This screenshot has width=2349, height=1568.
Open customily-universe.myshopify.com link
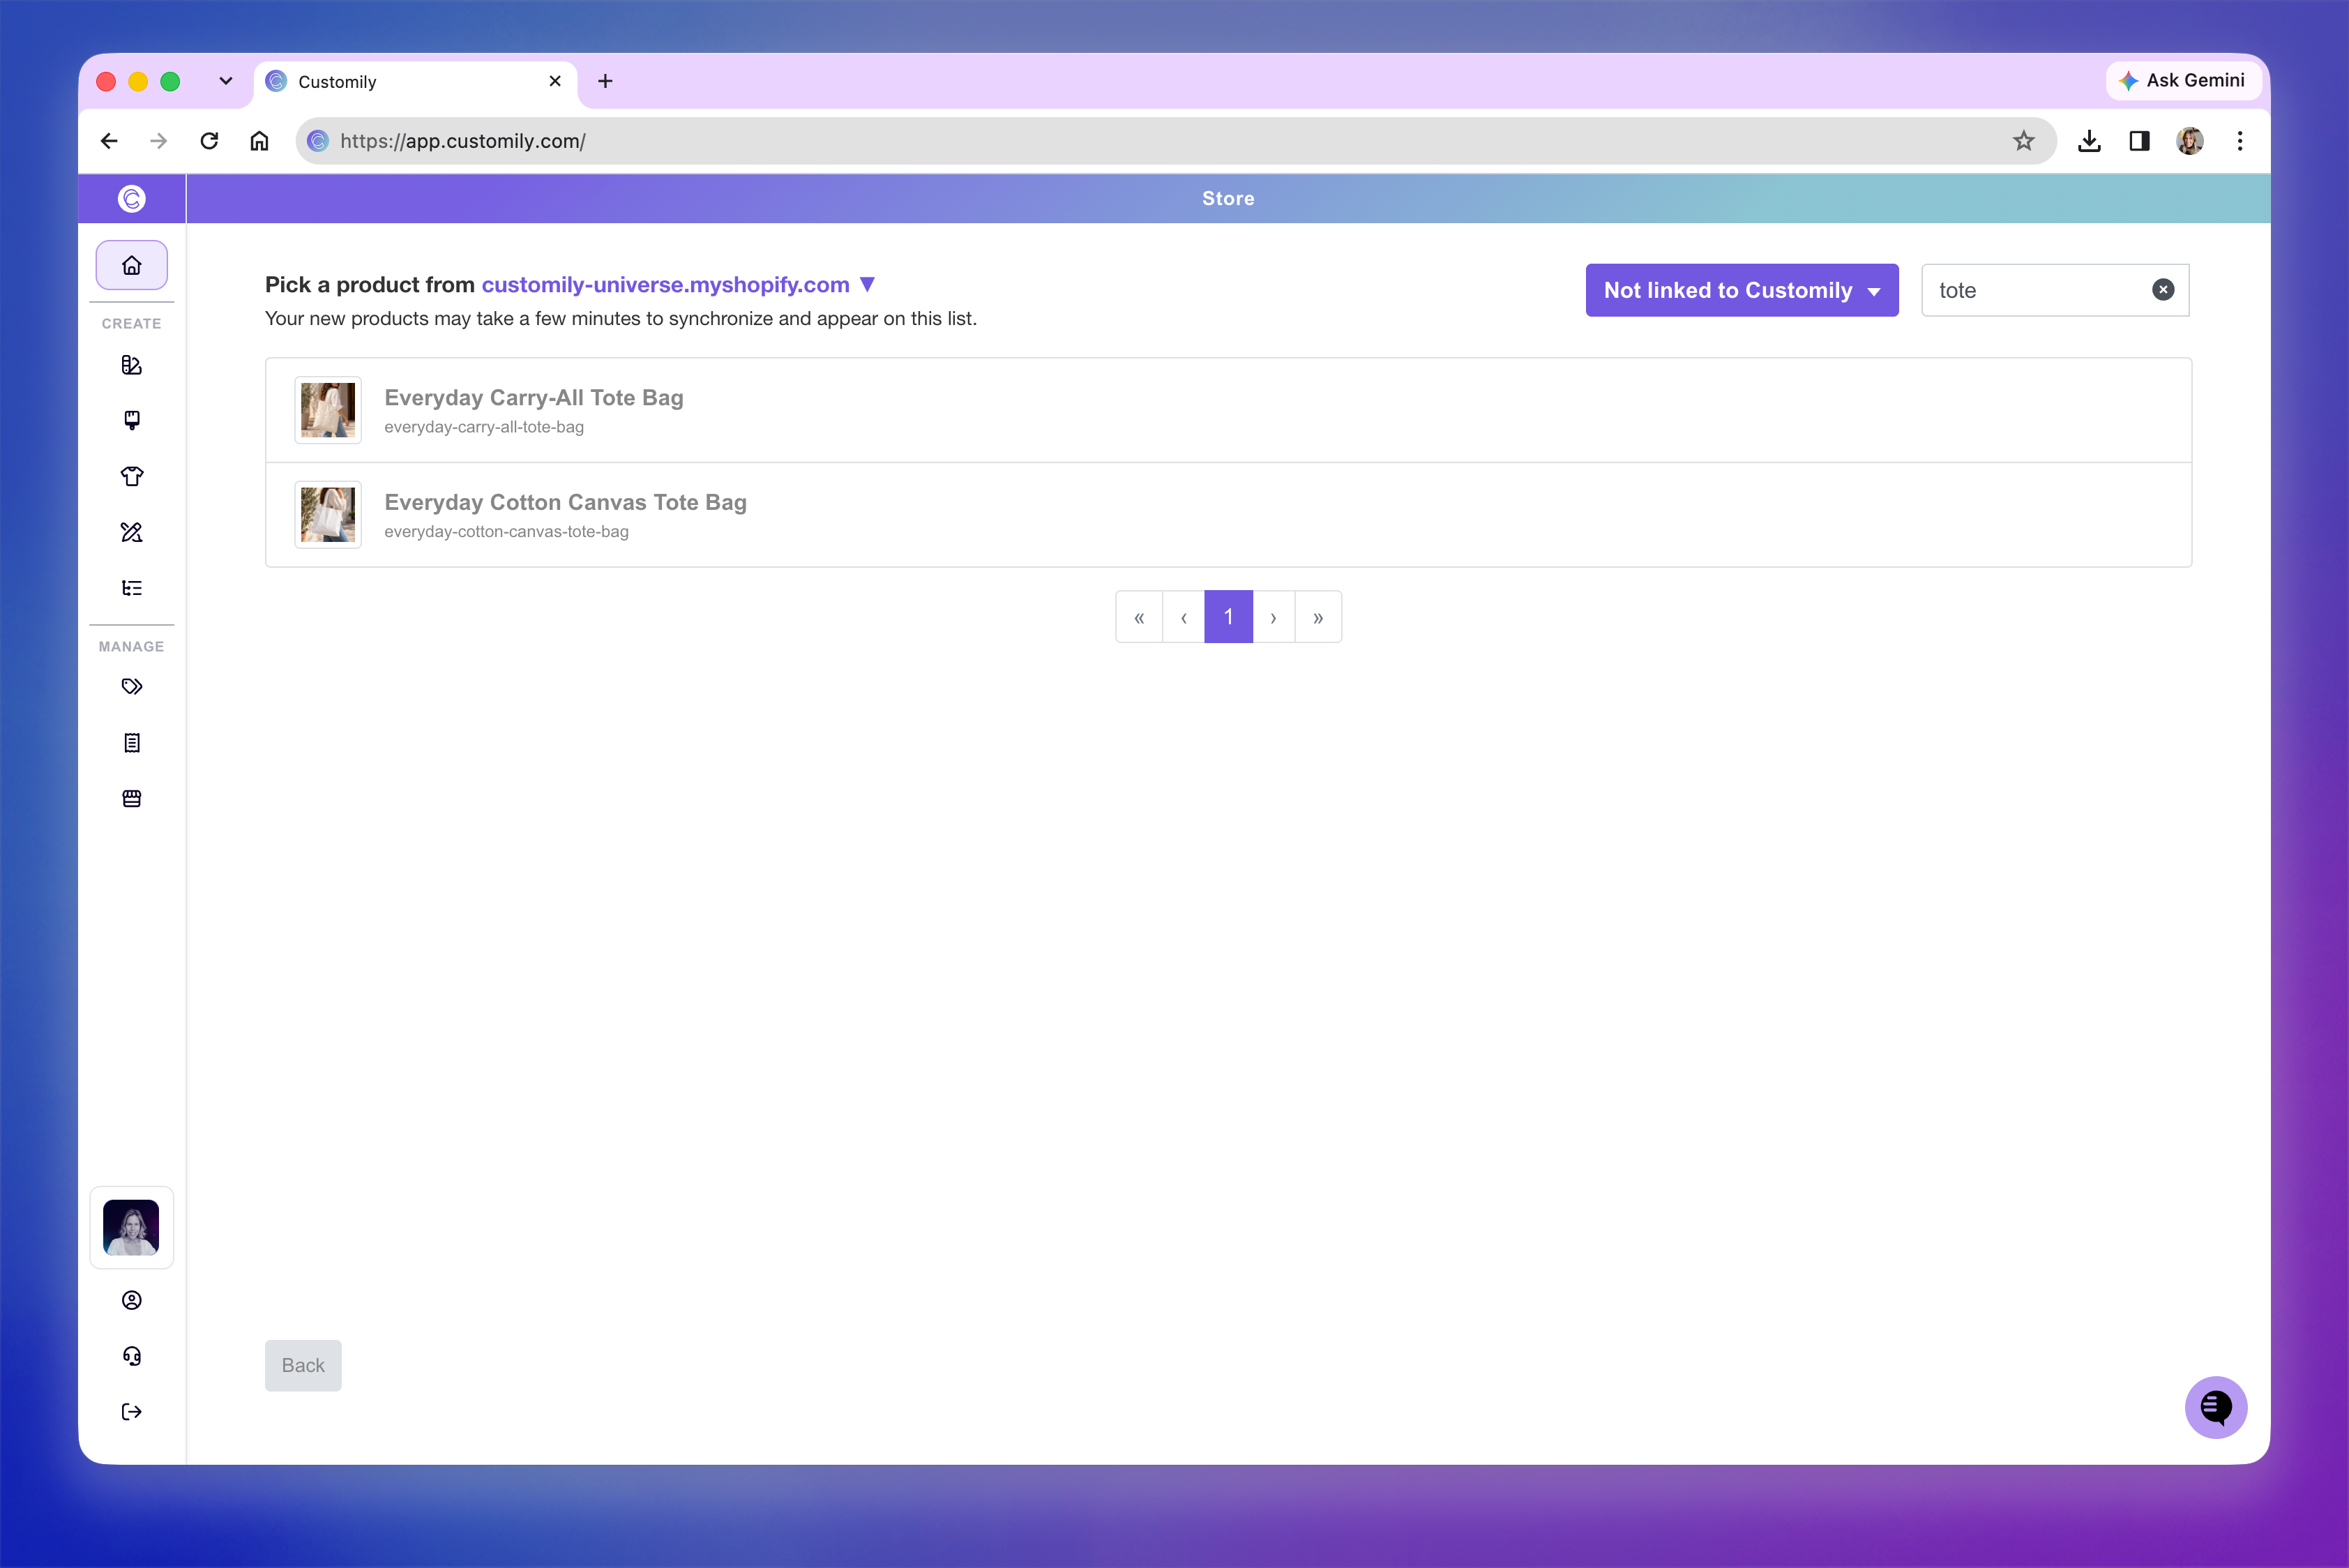point(665,285)
